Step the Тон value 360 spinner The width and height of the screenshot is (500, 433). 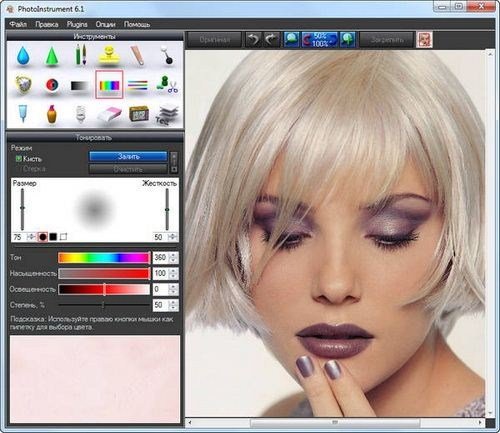click(173, 258)
